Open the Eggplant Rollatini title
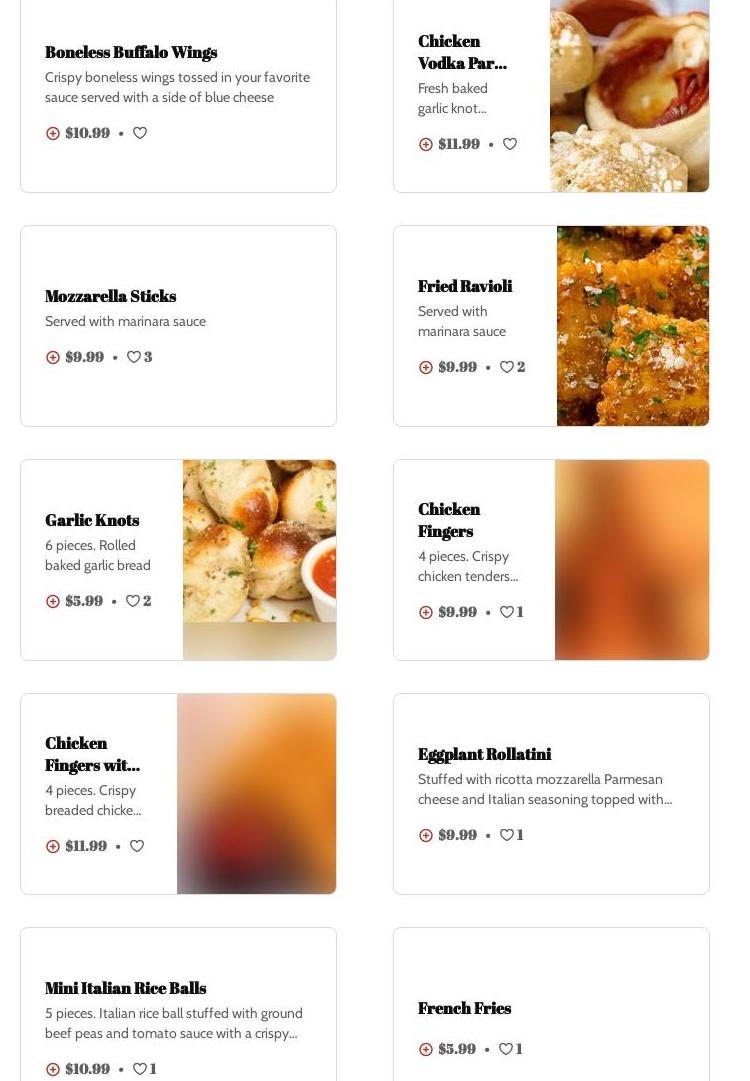750x1081 pixels. pyautogui.click(x=485, y=754)
